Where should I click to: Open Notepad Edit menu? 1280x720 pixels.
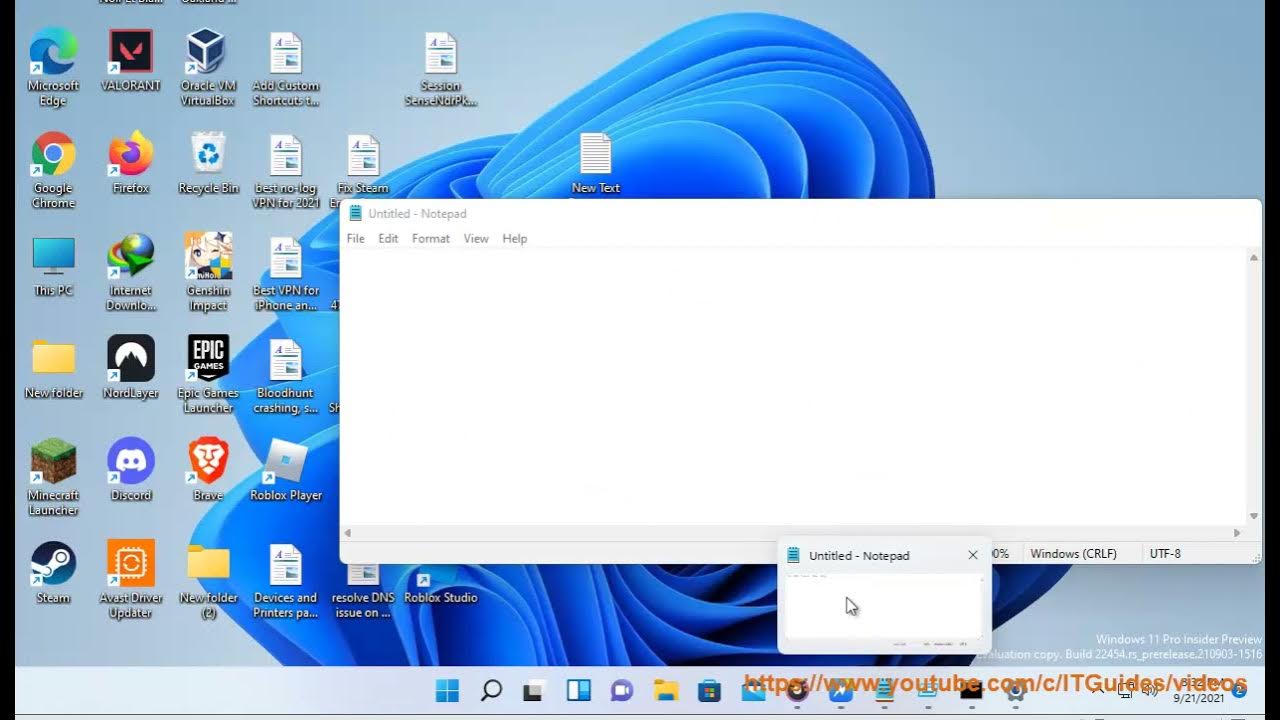click(388, 239)
